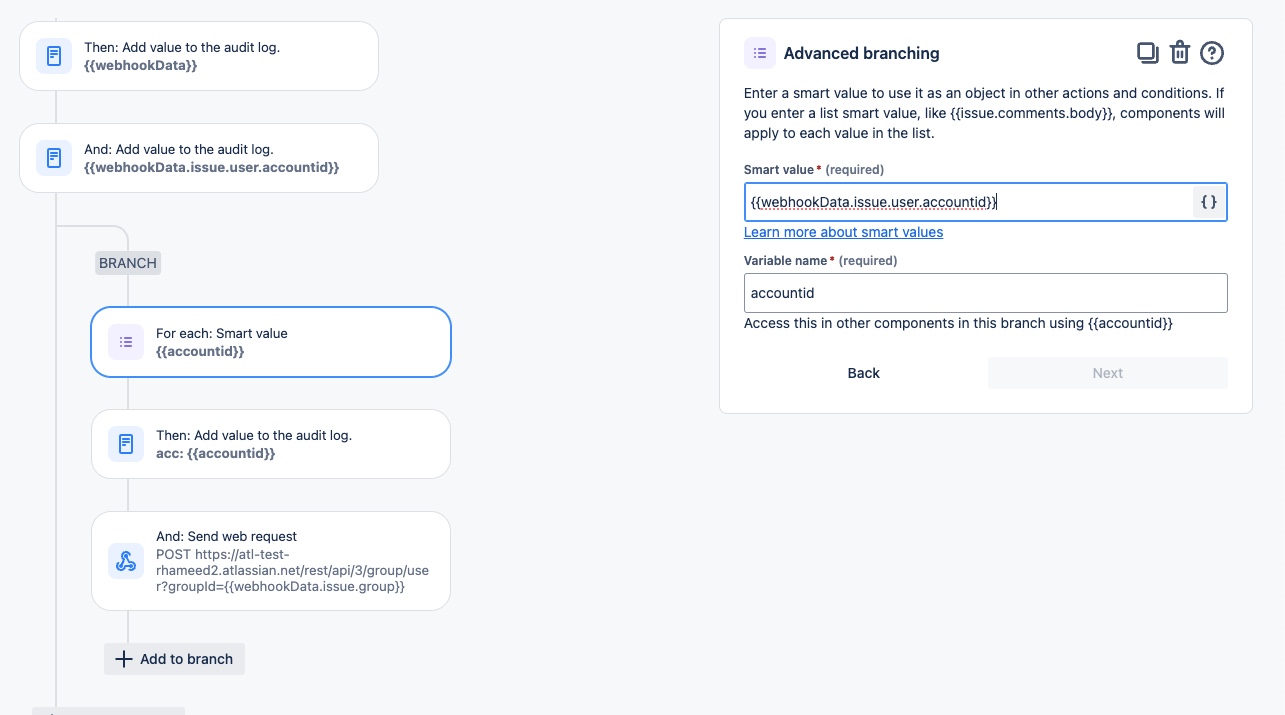Viewport: 1285px width, 715px height.
Task: Select the For each: Smart value component
Action: click(290, 342)
